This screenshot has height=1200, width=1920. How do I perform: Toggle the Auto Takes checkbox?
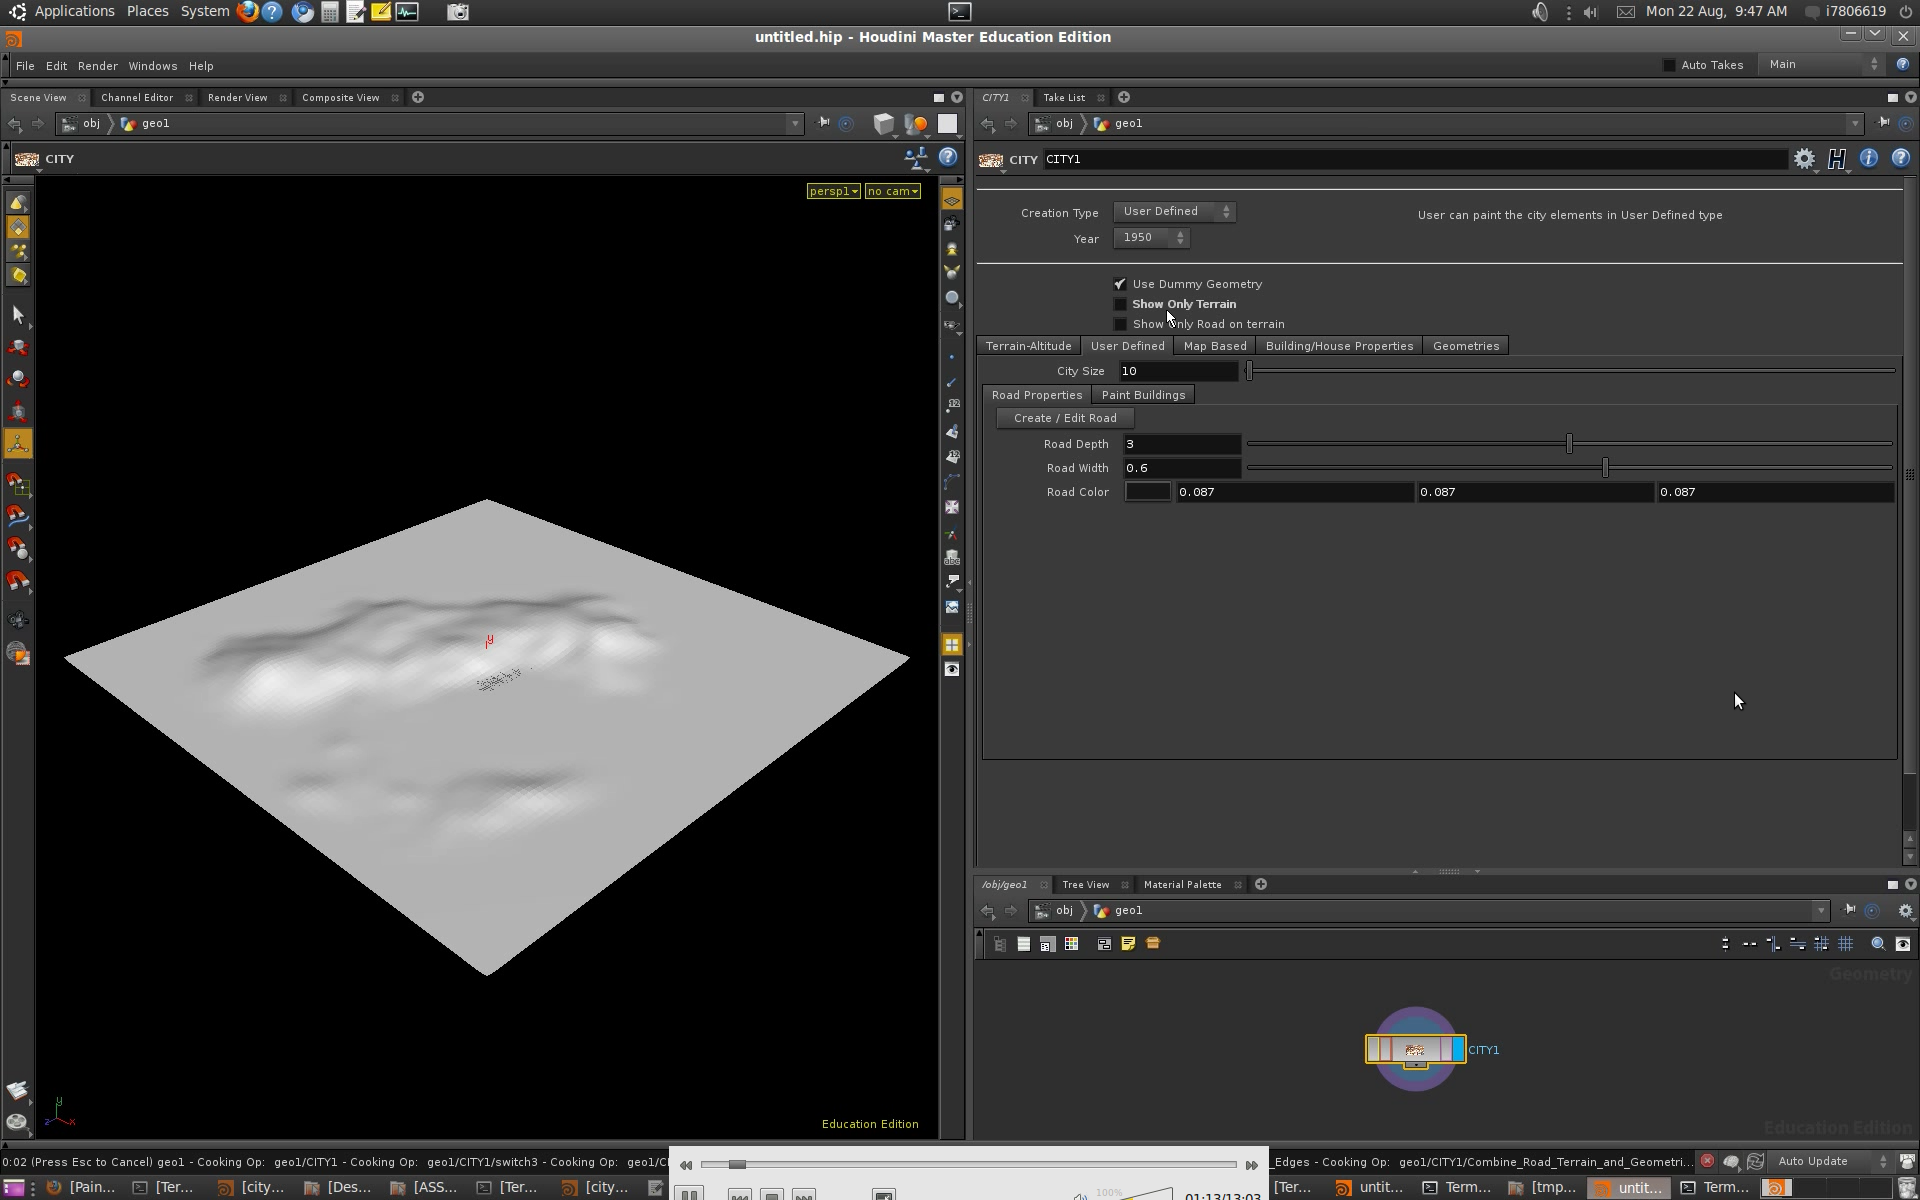[1669, 65]
